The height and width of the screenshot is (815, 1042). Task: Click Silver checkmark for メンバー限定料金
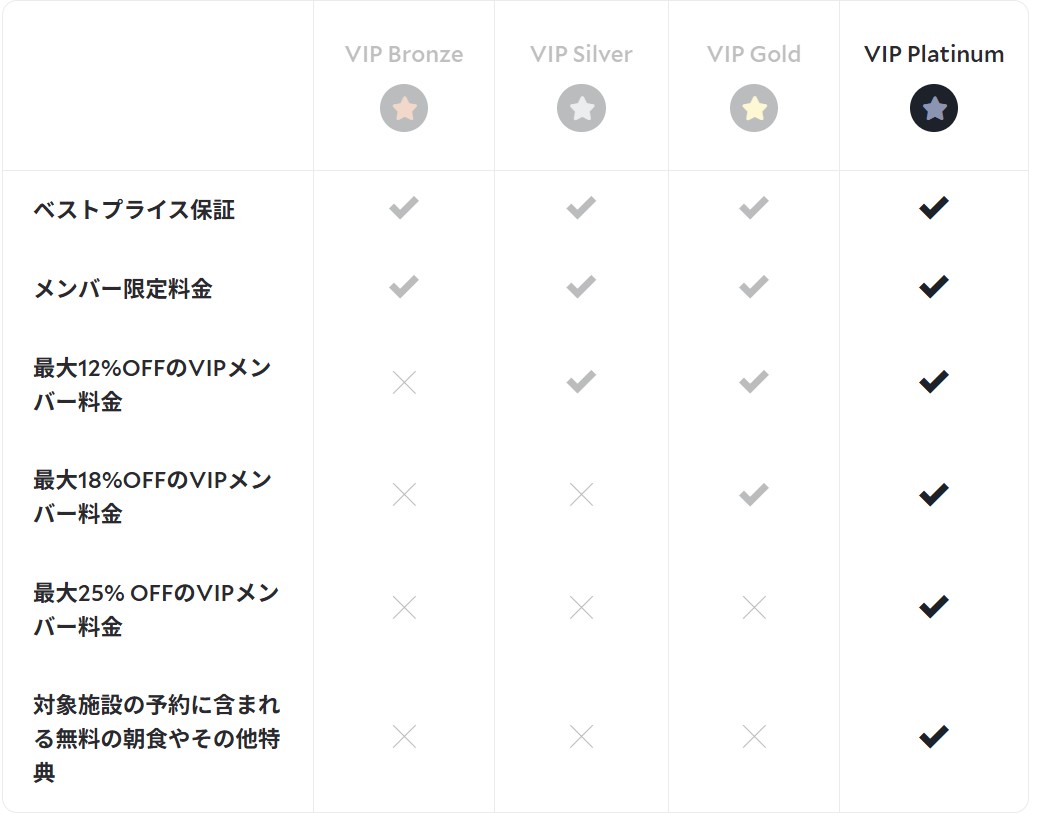tap(581, 288)
